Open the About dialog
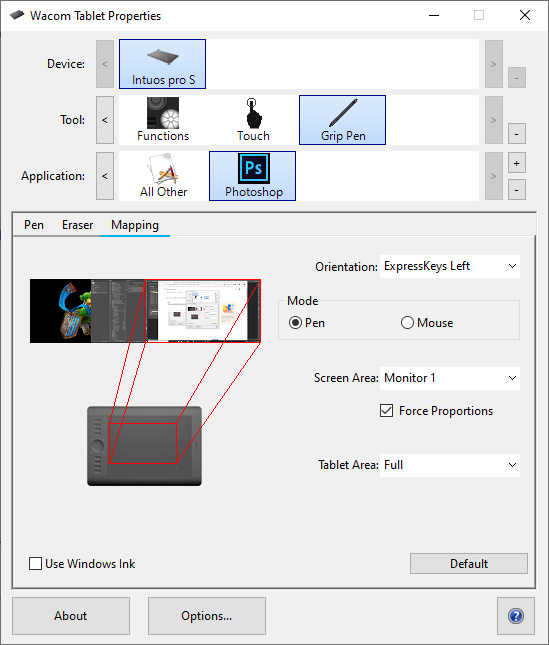Viewport: 549px width, 645px height. click(71, 616)
